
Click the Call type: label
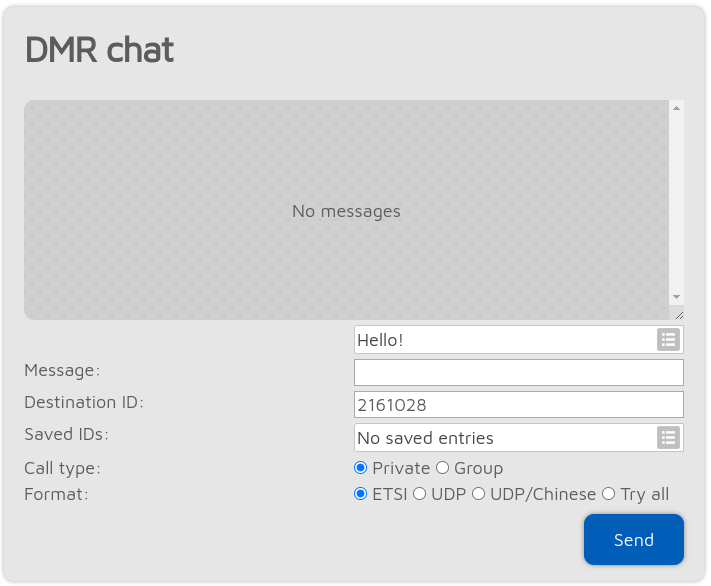click(63, 468)
